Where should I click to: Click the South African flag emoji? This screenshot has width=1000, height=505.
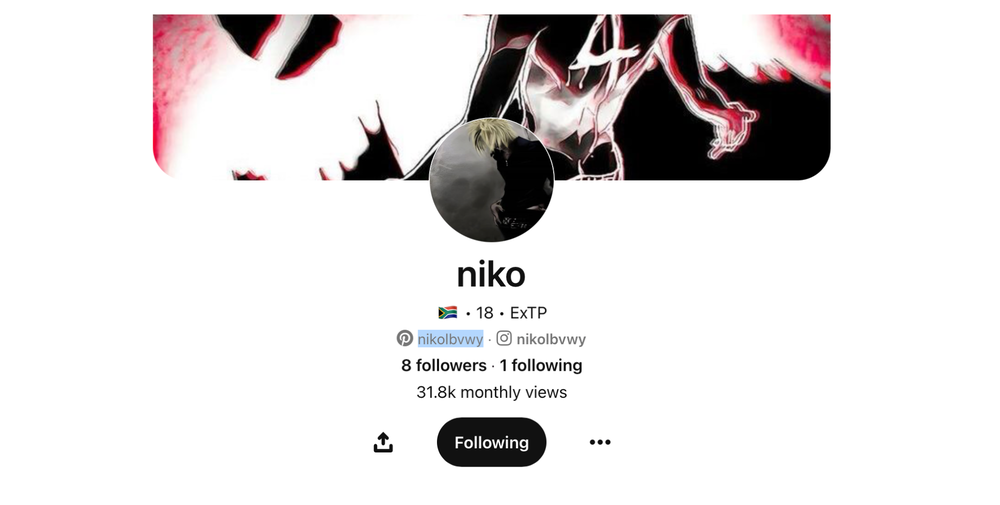tap(448, 312)
